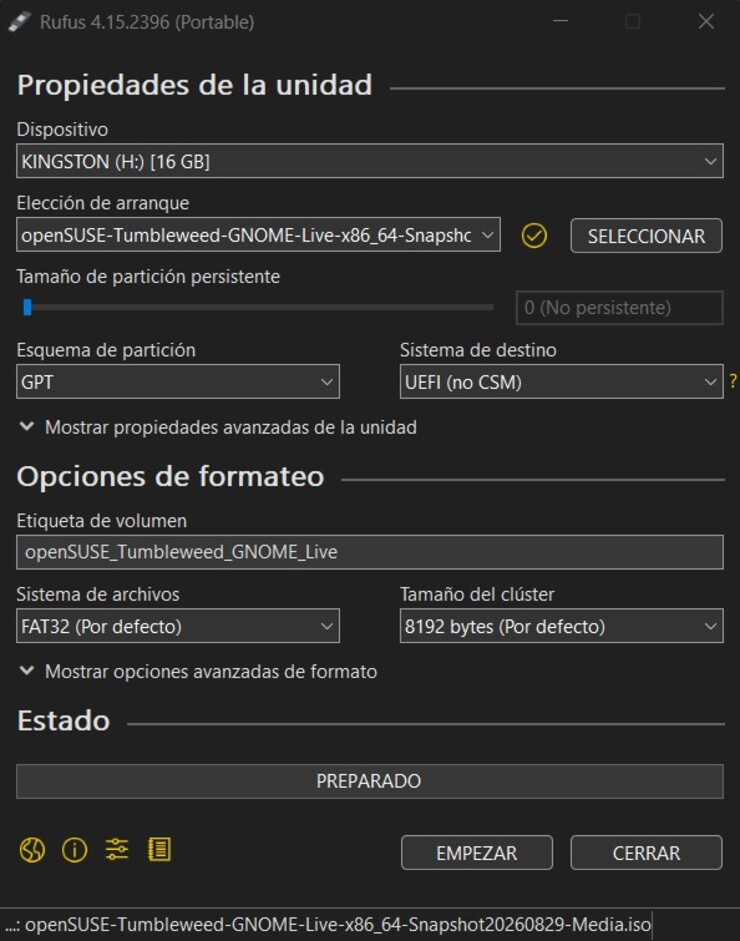This screenshot has width=740, height=941.
Task: Click the 0 (No persistente) size field
Action: [619, 308]
